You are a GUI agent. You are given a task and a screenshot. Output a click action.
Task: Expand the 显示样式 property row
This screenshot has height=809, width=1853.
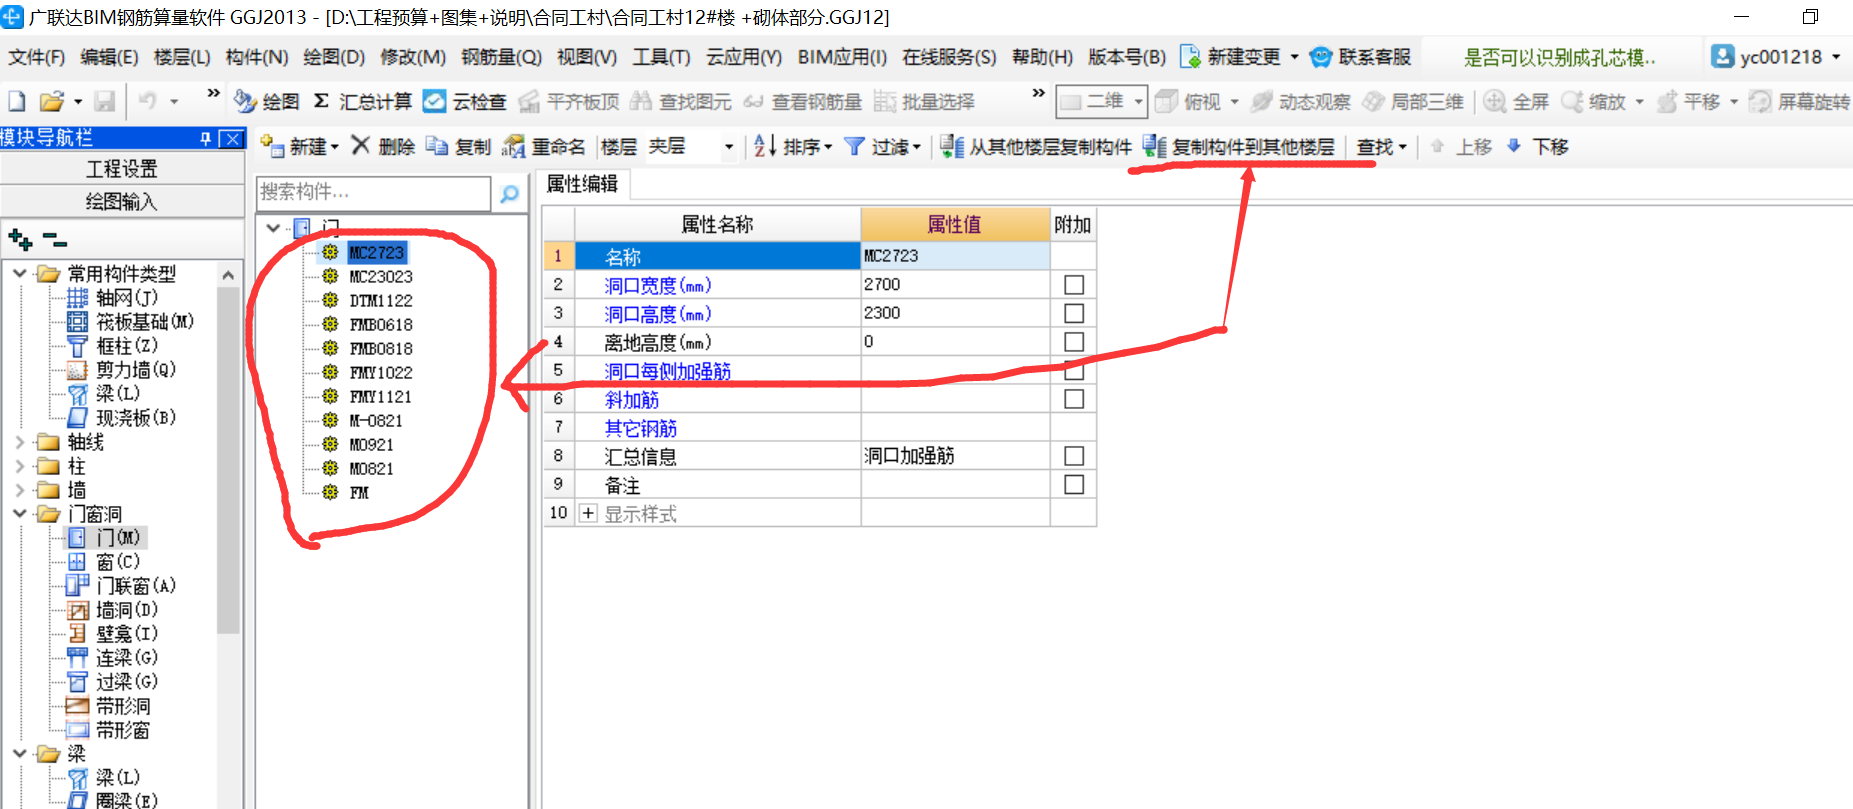(x=588, y=513)
